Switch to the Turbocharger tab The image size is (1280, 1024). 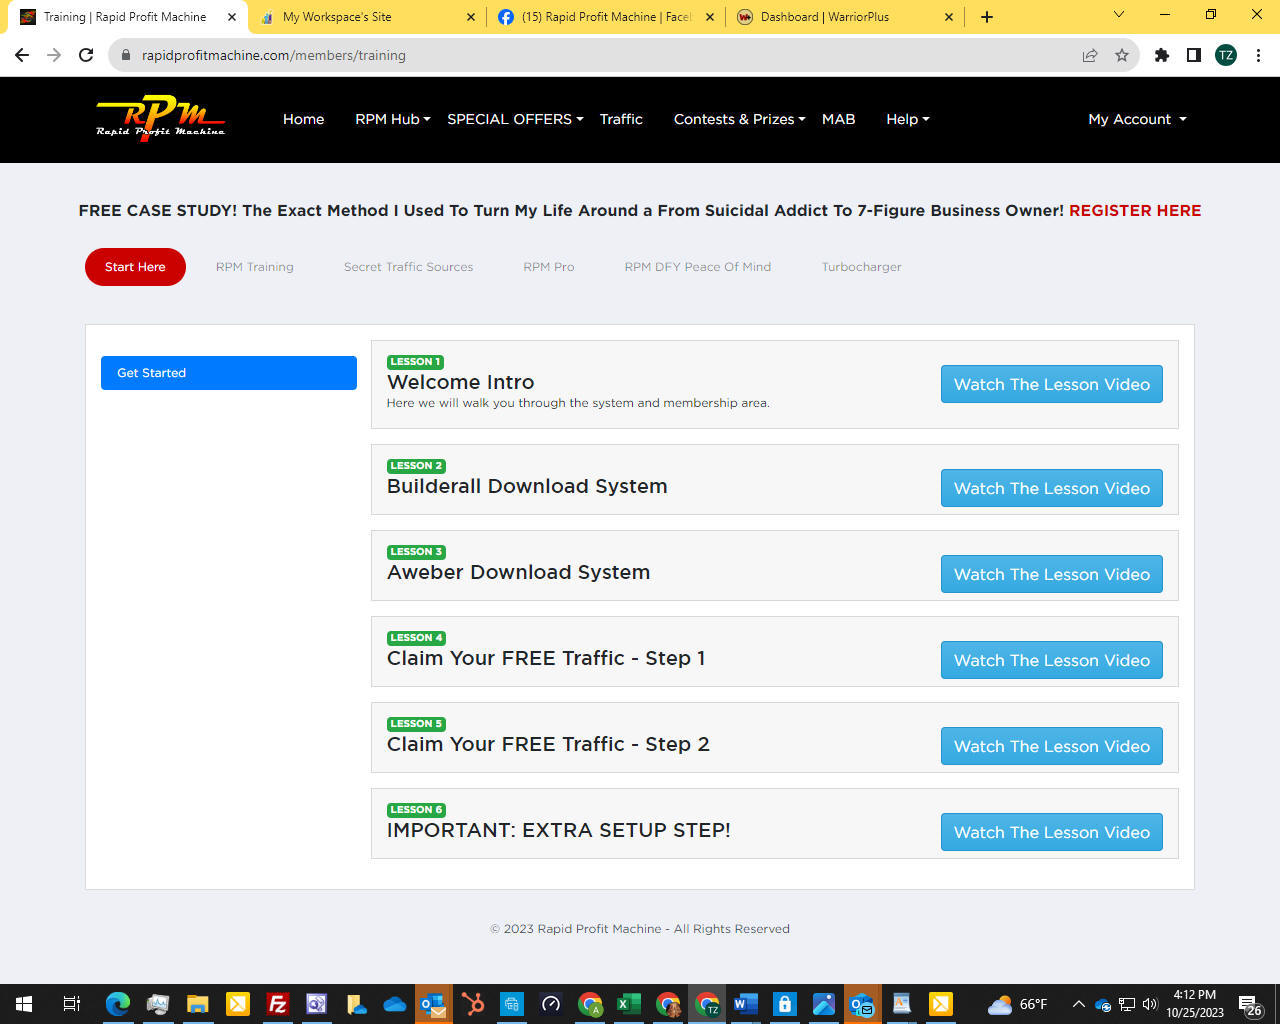pyautogui.click(x=861, y=267)
